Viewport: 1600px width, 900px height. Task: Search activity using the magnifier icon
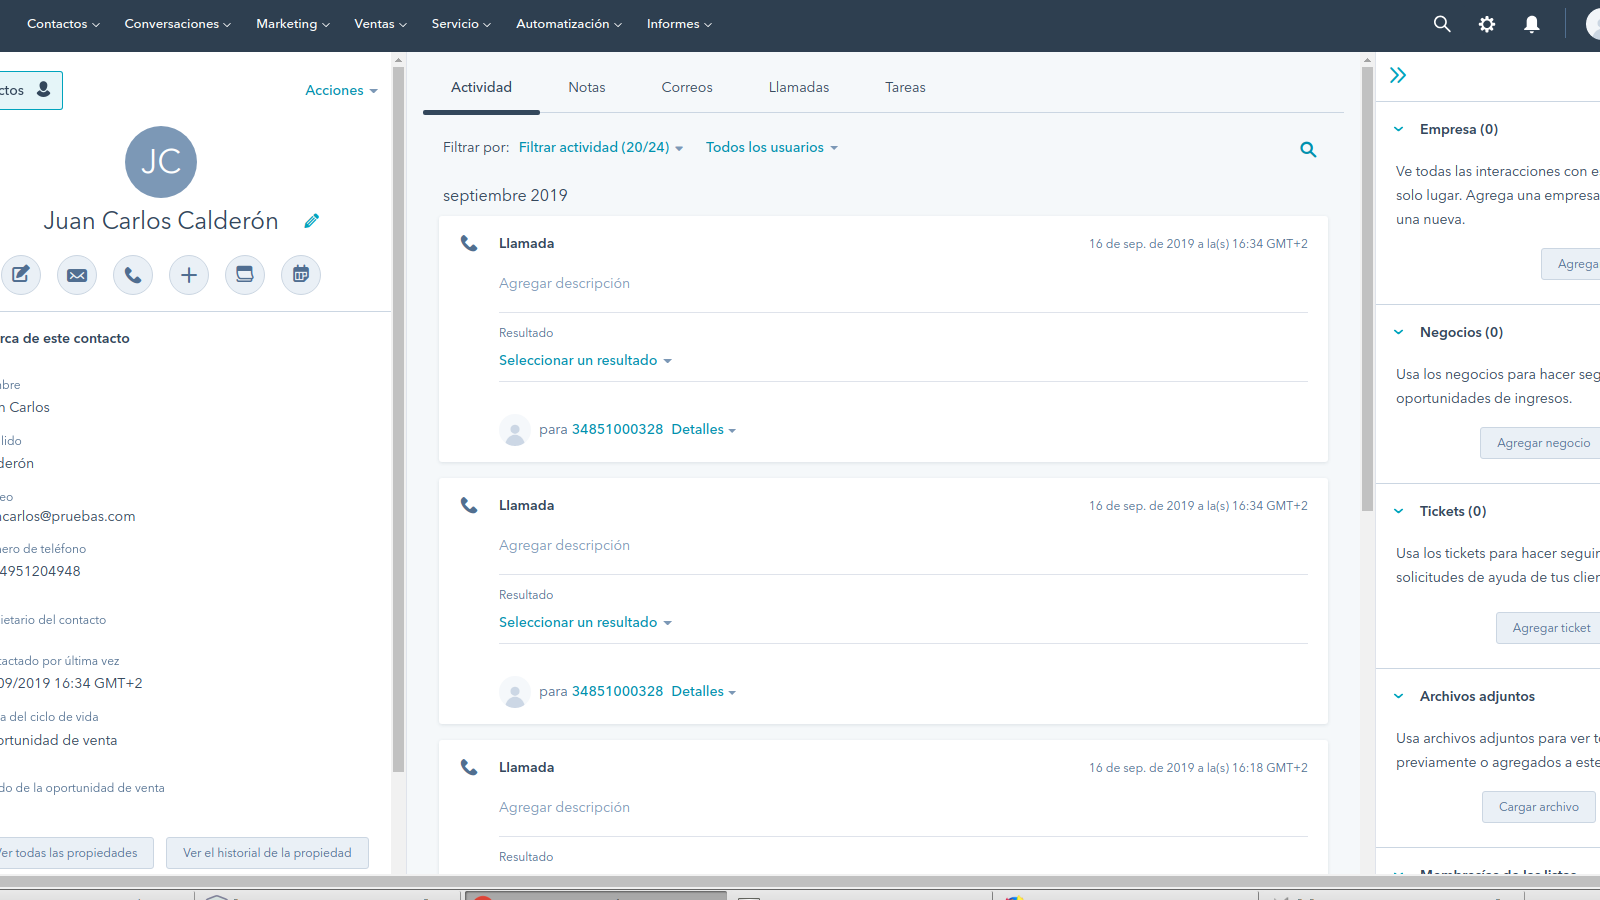click(1308, 150)
